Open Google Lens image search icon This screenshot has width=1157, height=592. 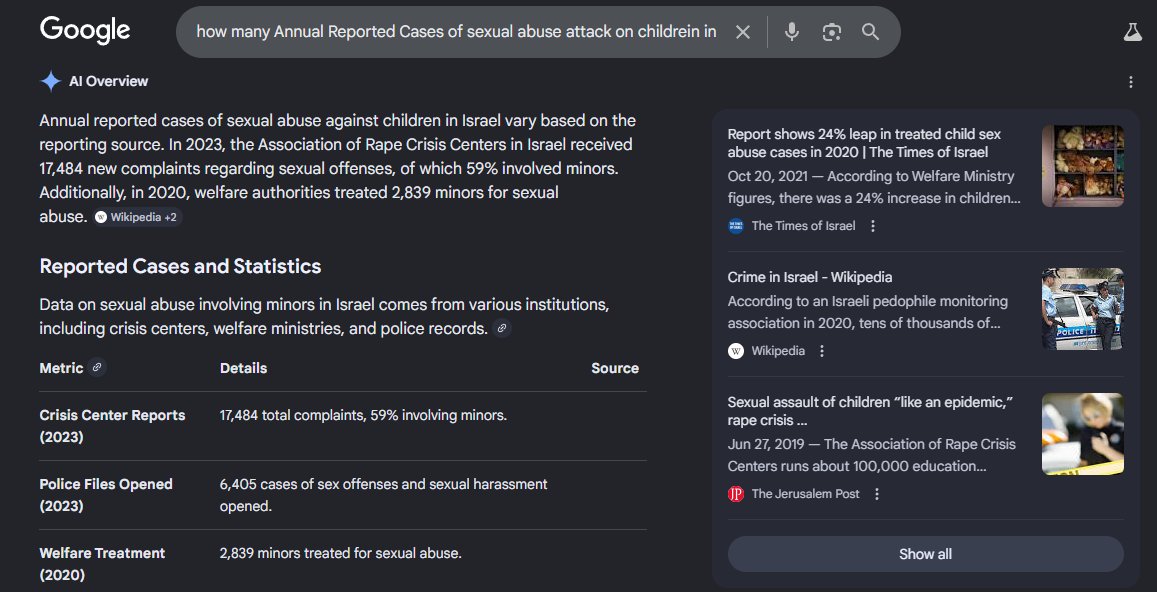(832, 32)
